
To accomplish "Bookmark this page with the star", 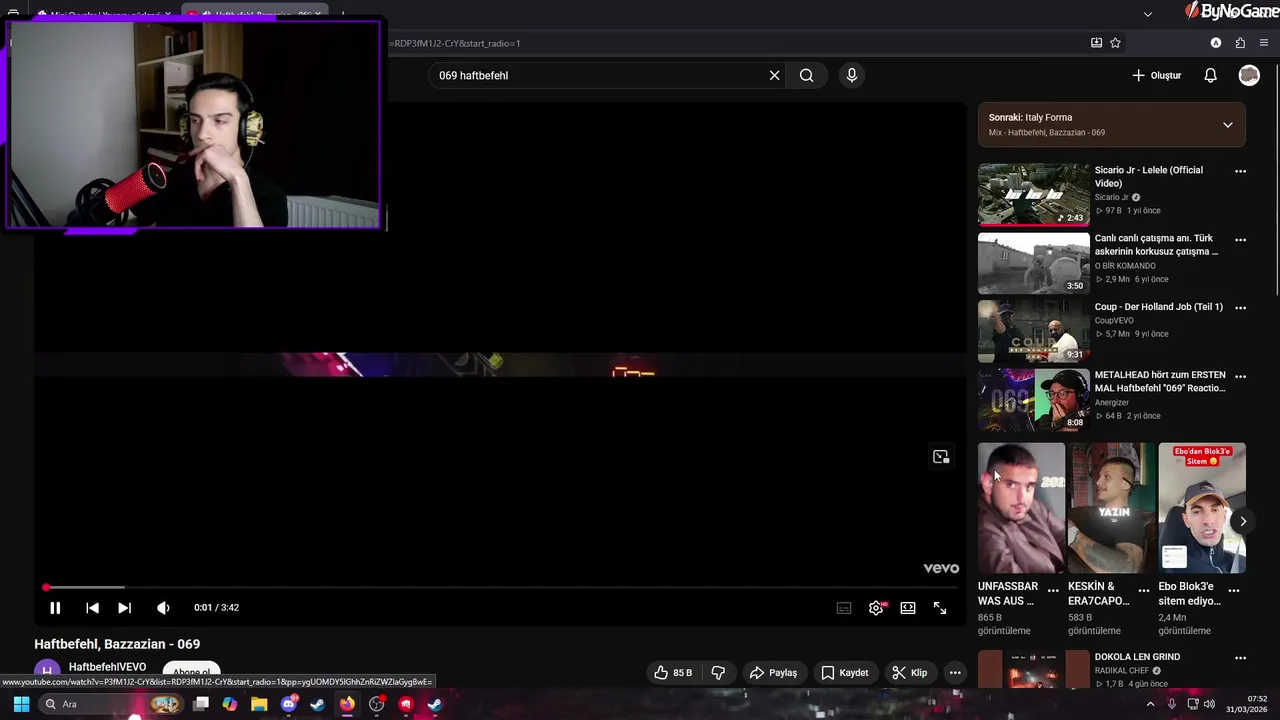I will [x=1115, y=43].
